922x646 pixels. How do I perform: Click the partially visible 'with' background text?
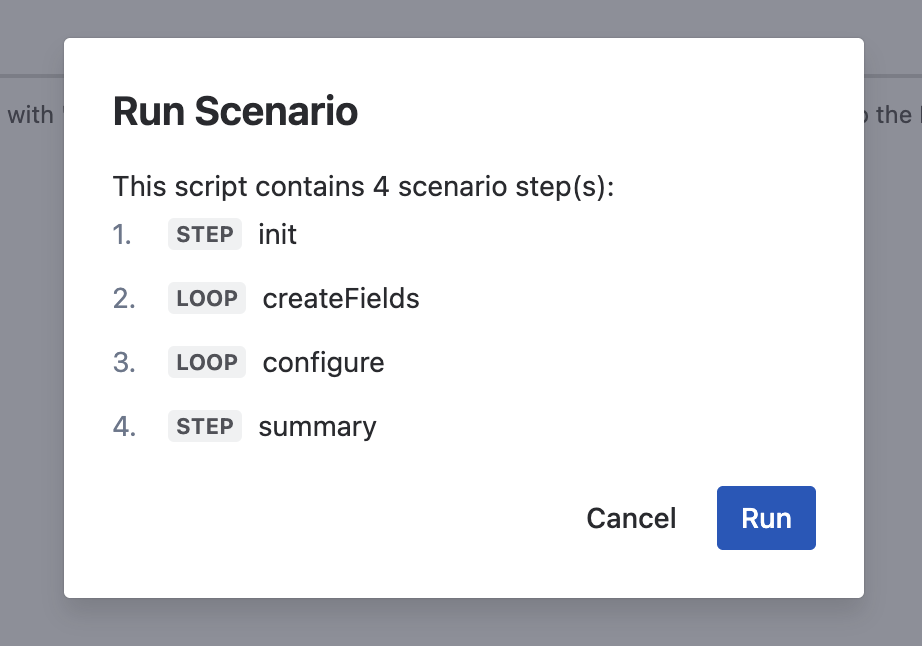[31, 114]
